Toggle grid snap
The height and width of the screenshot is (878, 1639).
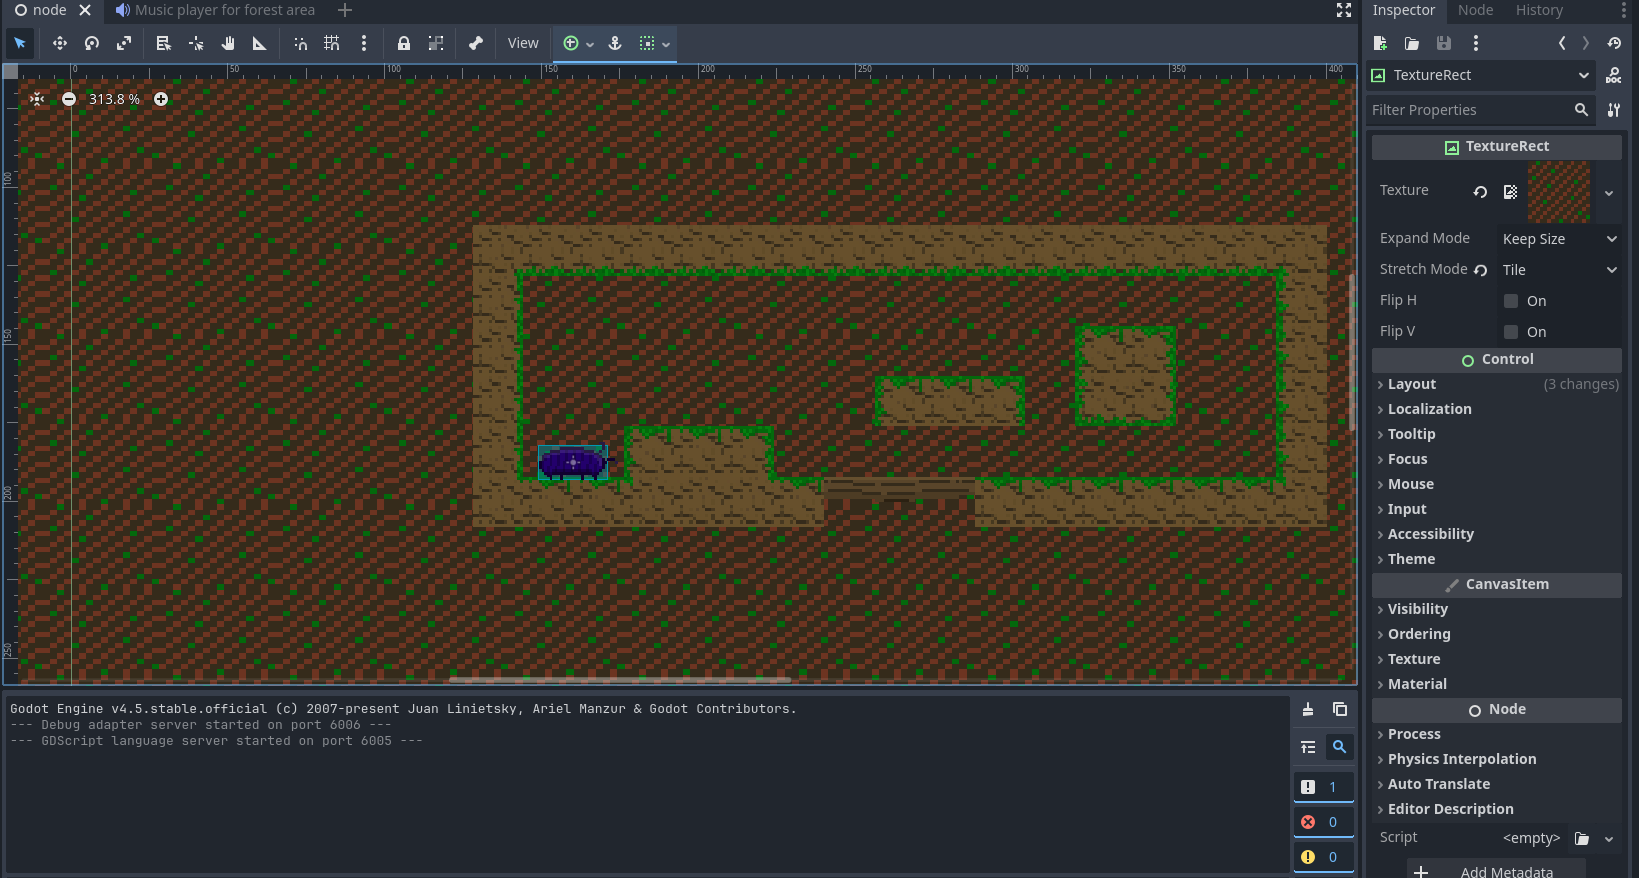point(332,43)
